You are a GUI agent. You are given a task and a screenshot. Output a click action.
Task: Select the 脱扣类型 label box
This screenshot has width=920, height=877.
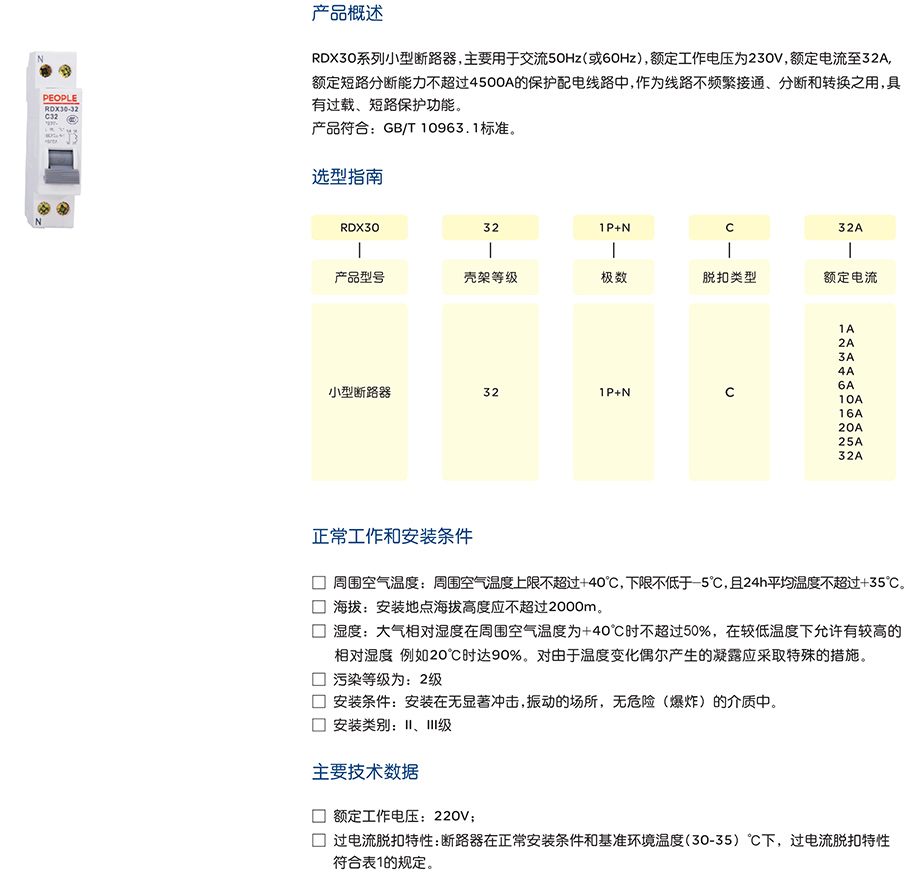(x=730, y=277)
